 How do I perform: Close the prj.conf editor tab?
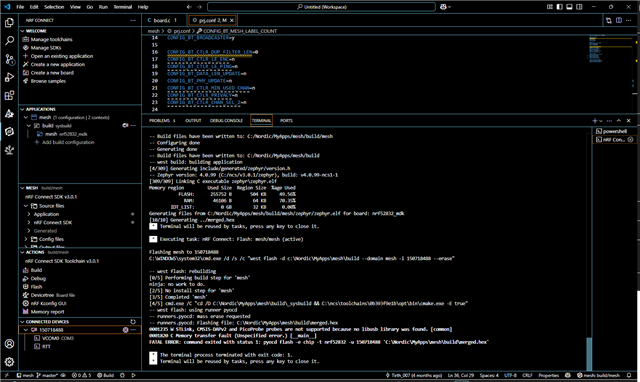pos(232,20)
